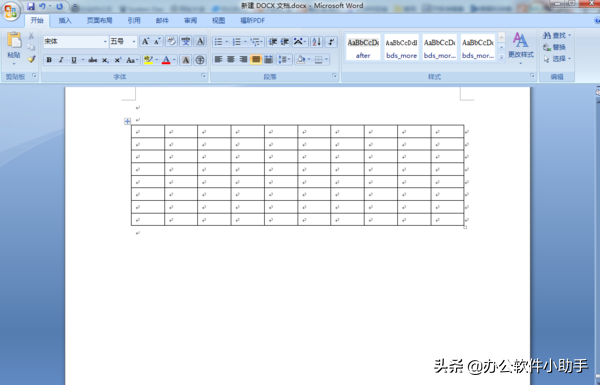This screenshot has height=385, width=600.
Task: Open the Bullets list dropdown arrow
Action: pyautogui.click(x=227, y=42)
